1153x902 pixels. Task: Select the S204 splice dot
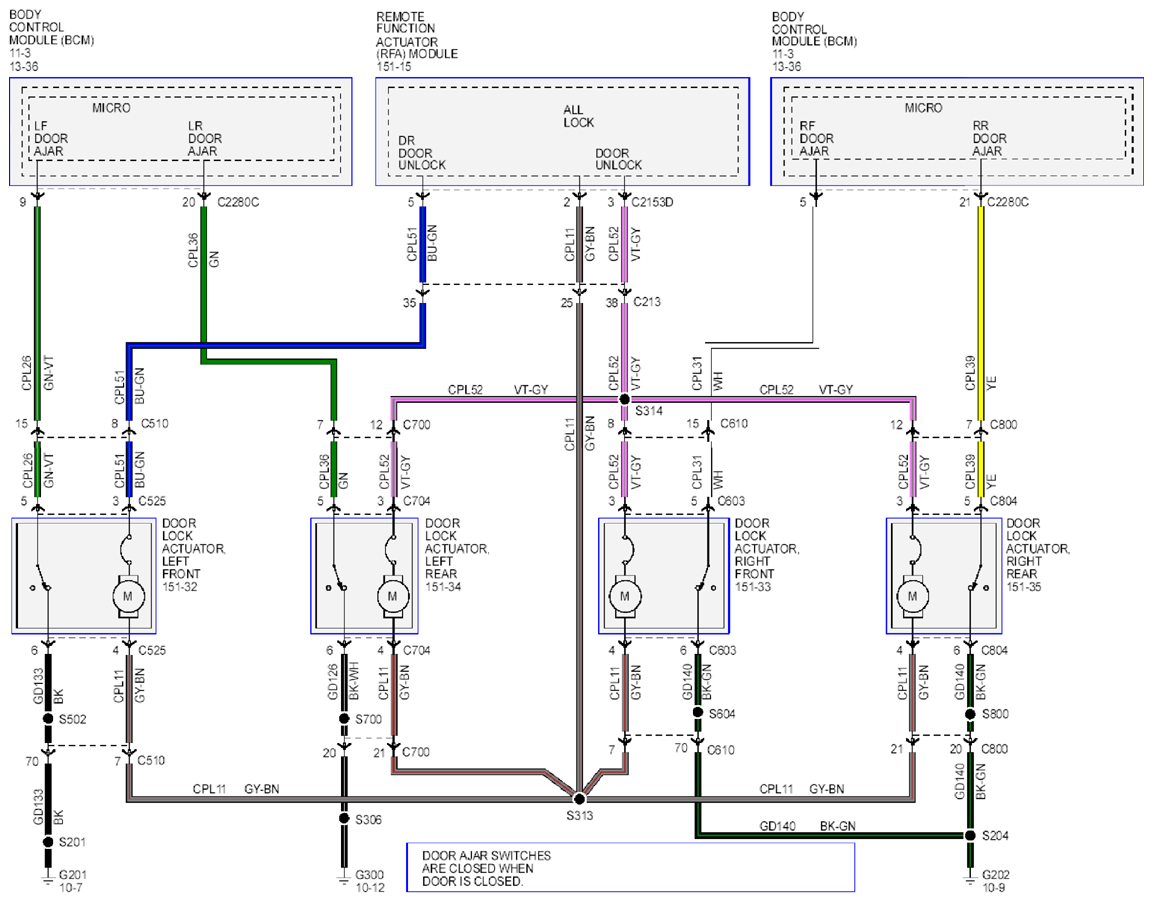point(970,835)
